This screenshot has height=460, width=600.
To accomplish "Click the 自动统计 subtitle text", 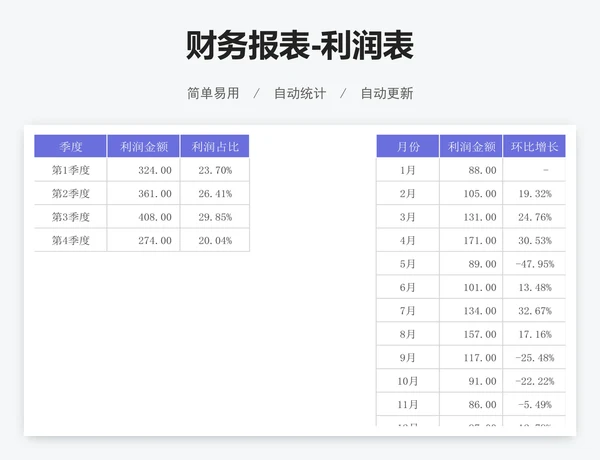I will point(300,93).
